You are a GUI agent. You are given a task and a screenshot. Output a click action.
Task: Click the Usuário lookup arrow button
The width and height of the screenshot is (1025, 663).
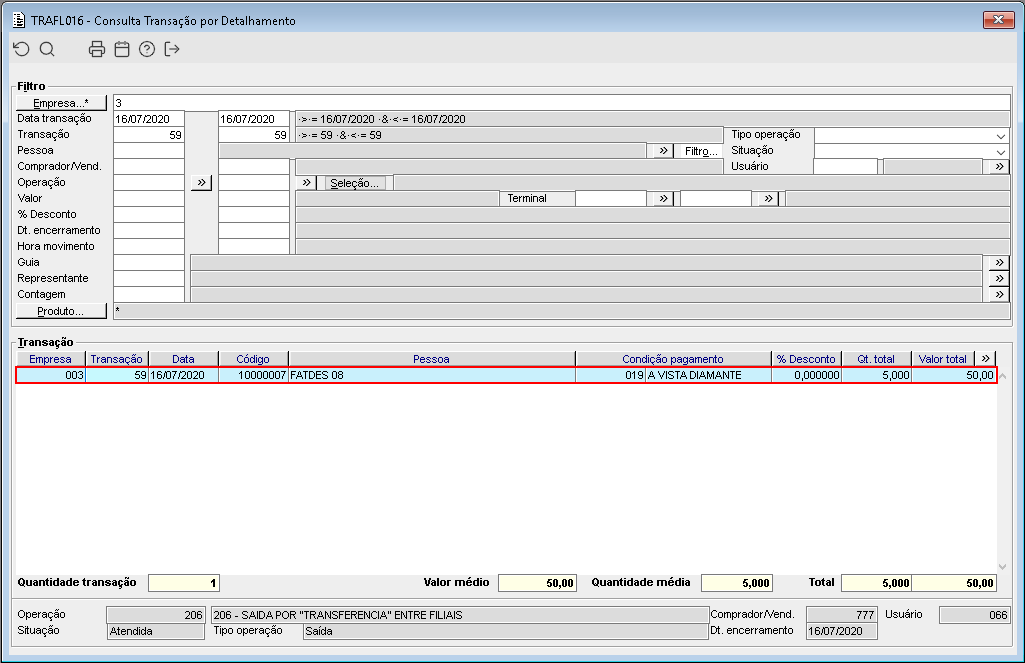(x=999, y=167)
